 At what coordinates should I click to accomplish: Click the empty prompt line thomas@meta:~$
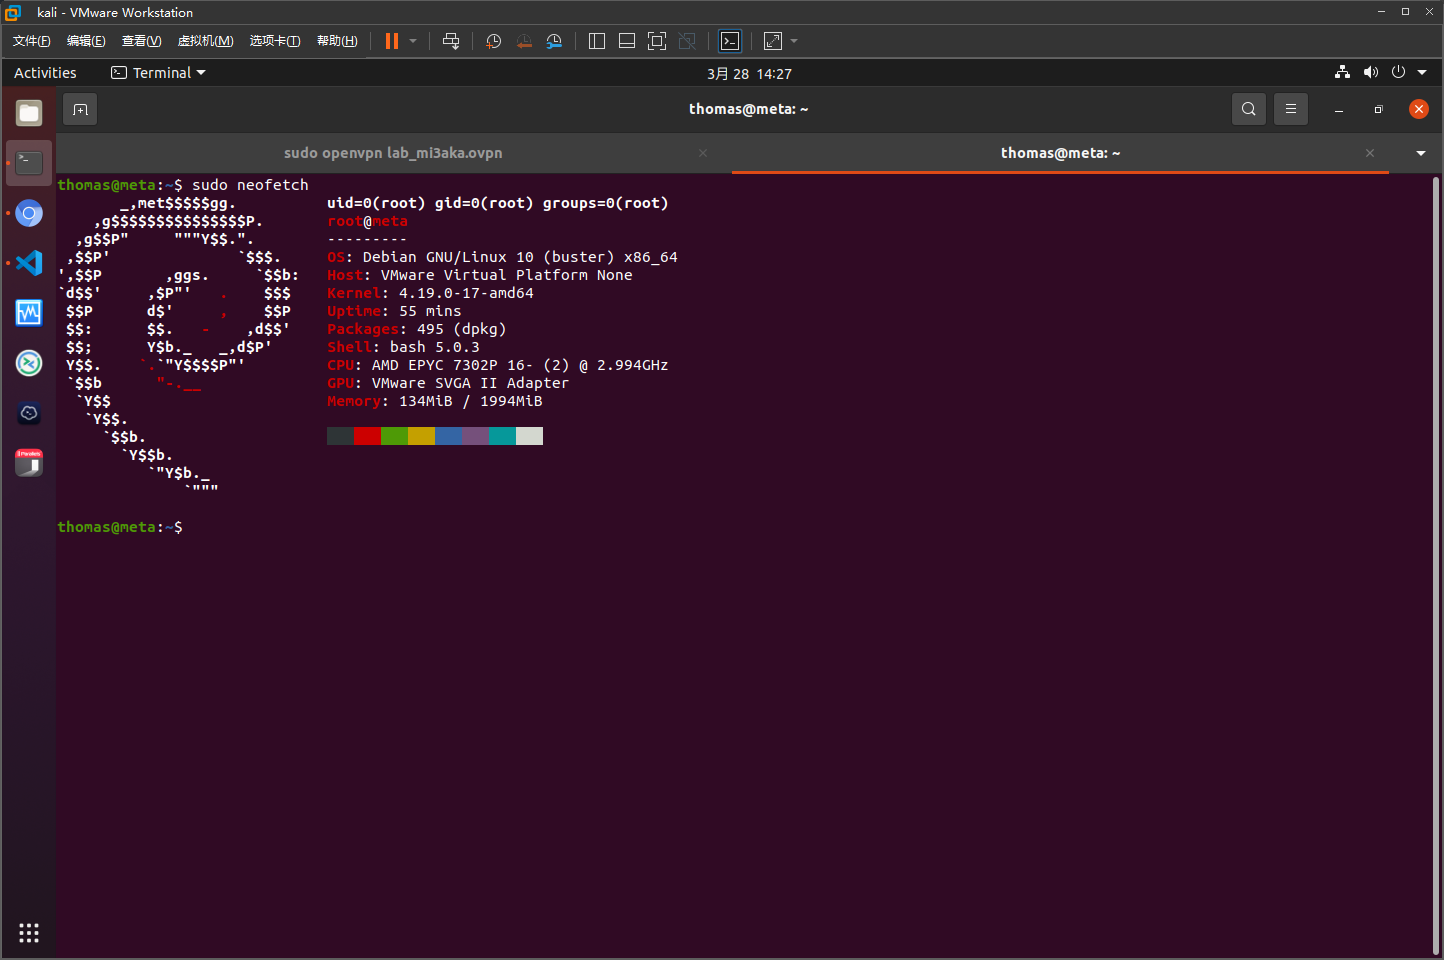120,527
